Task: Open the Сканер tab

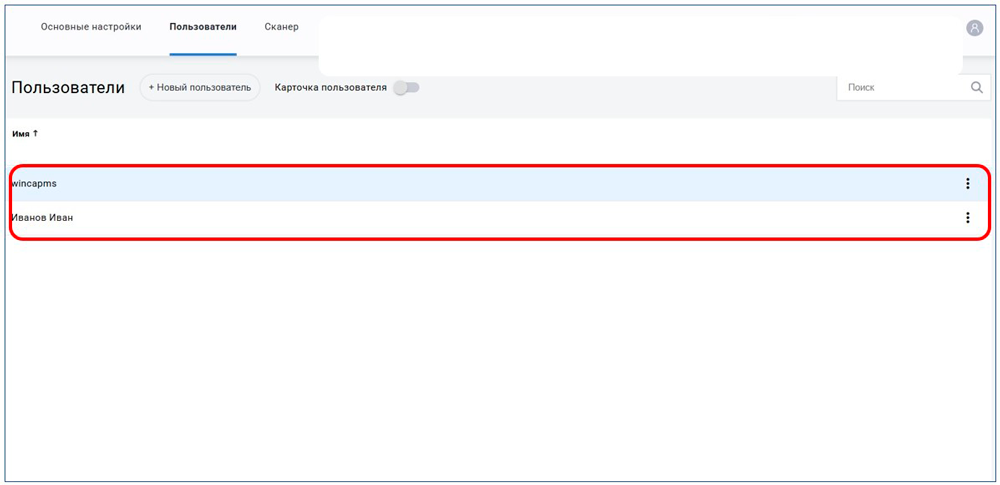Action: pos(281,27)
